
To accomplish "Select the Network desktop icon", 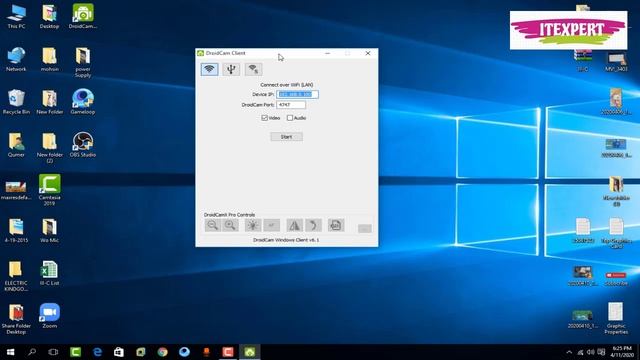I will click(x=16, y=60).
